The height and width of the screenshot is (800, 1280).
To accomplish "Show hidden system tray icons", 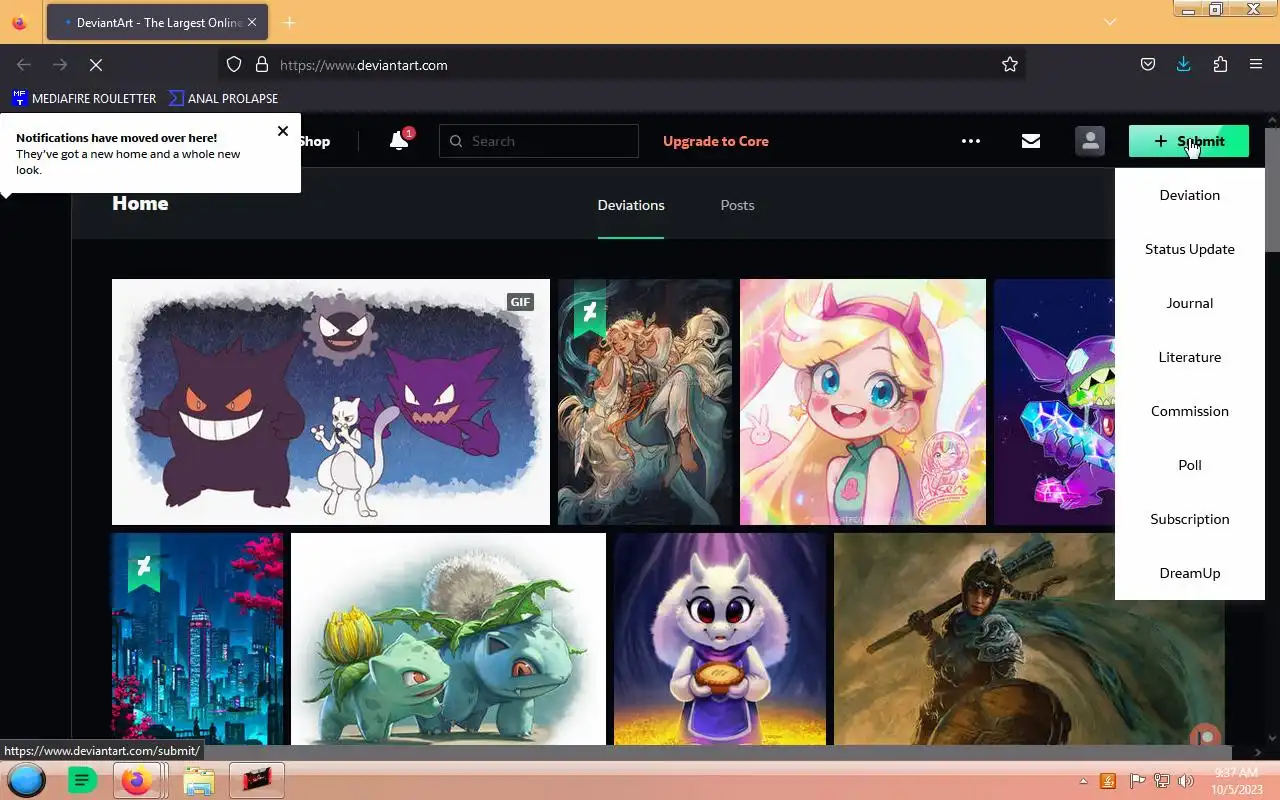I will click(x=1083, y=781).
